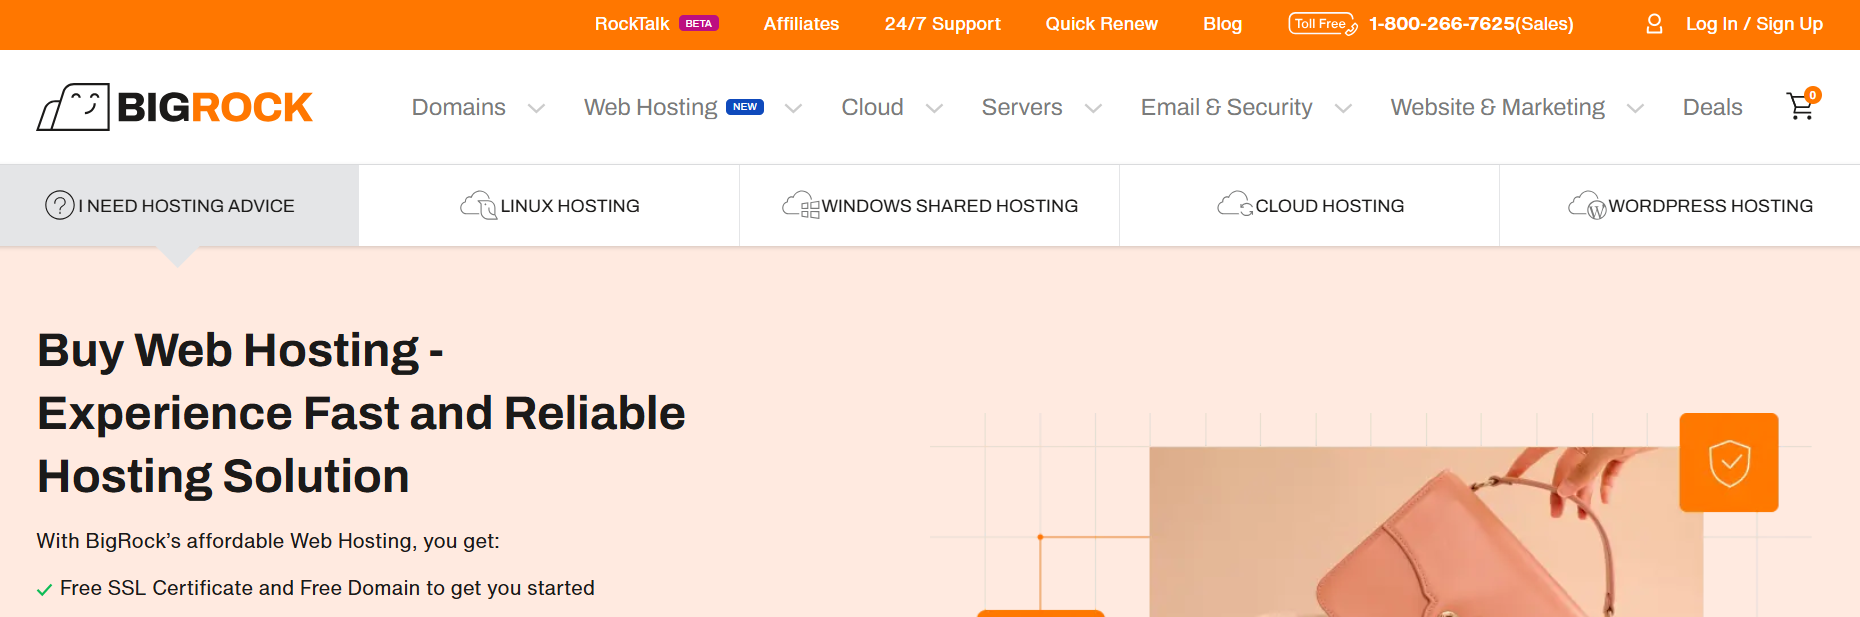Image resolution: width=1860 pixels, height=617 pixels.
Task: Click the handbag hero image
Action: 1426,532
